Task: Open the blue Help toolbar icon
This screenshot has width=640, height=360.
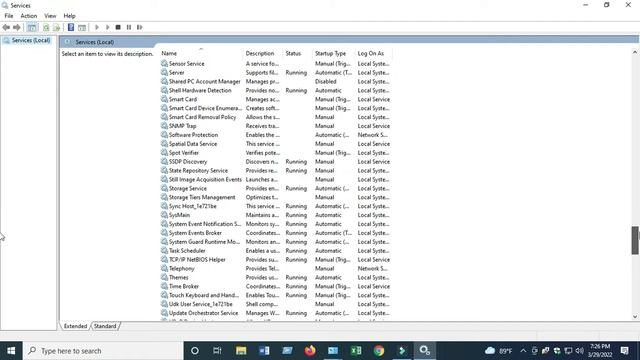Action: [x=71, y=27]
